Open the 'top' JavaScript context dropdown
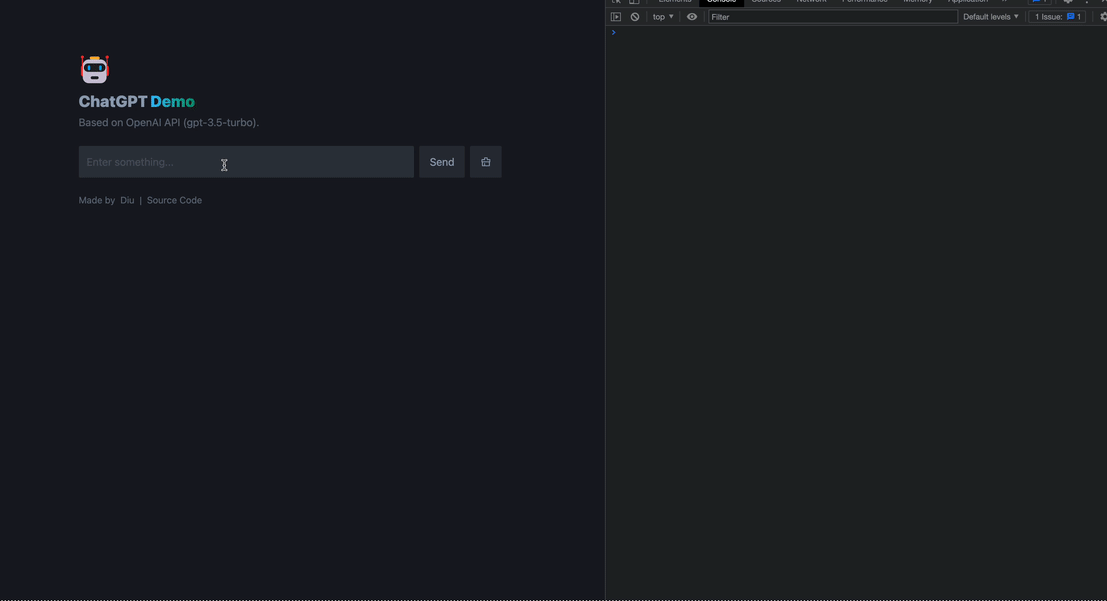 (x=663, y=17)
